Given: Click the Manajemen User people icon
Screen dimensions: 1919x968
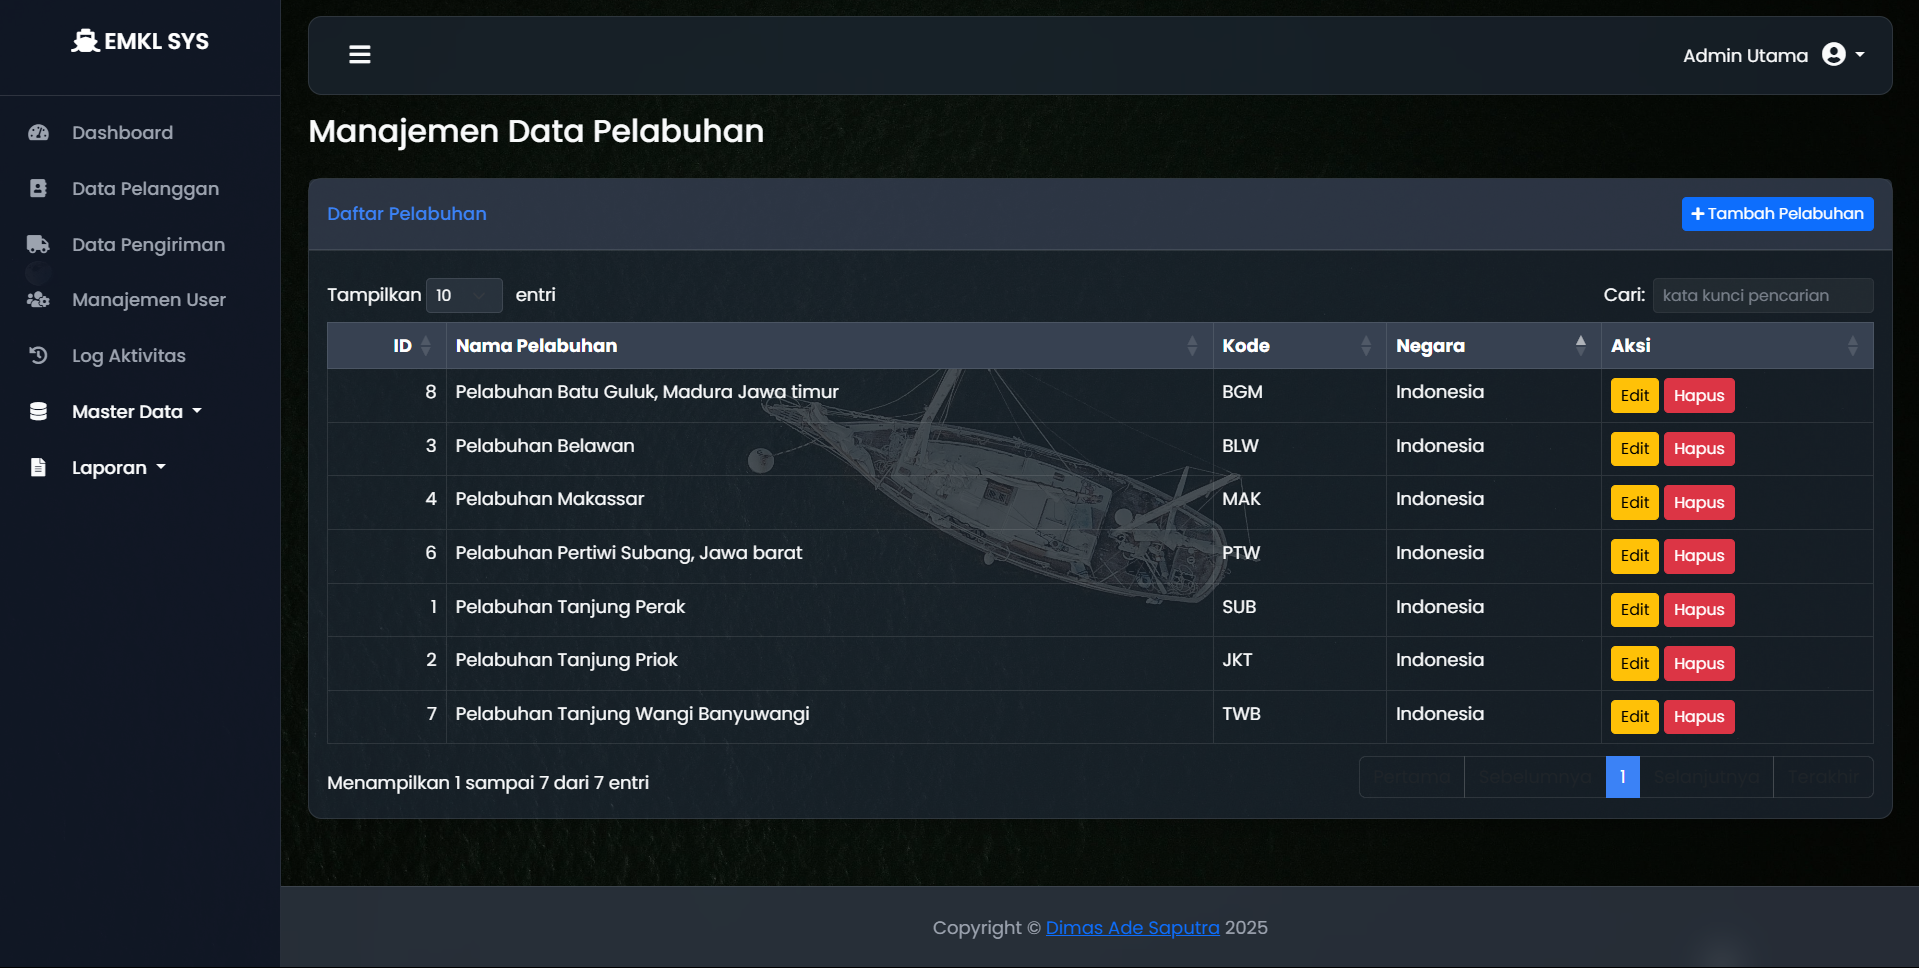Looking at the screenshot, I should tap(39, 300).
